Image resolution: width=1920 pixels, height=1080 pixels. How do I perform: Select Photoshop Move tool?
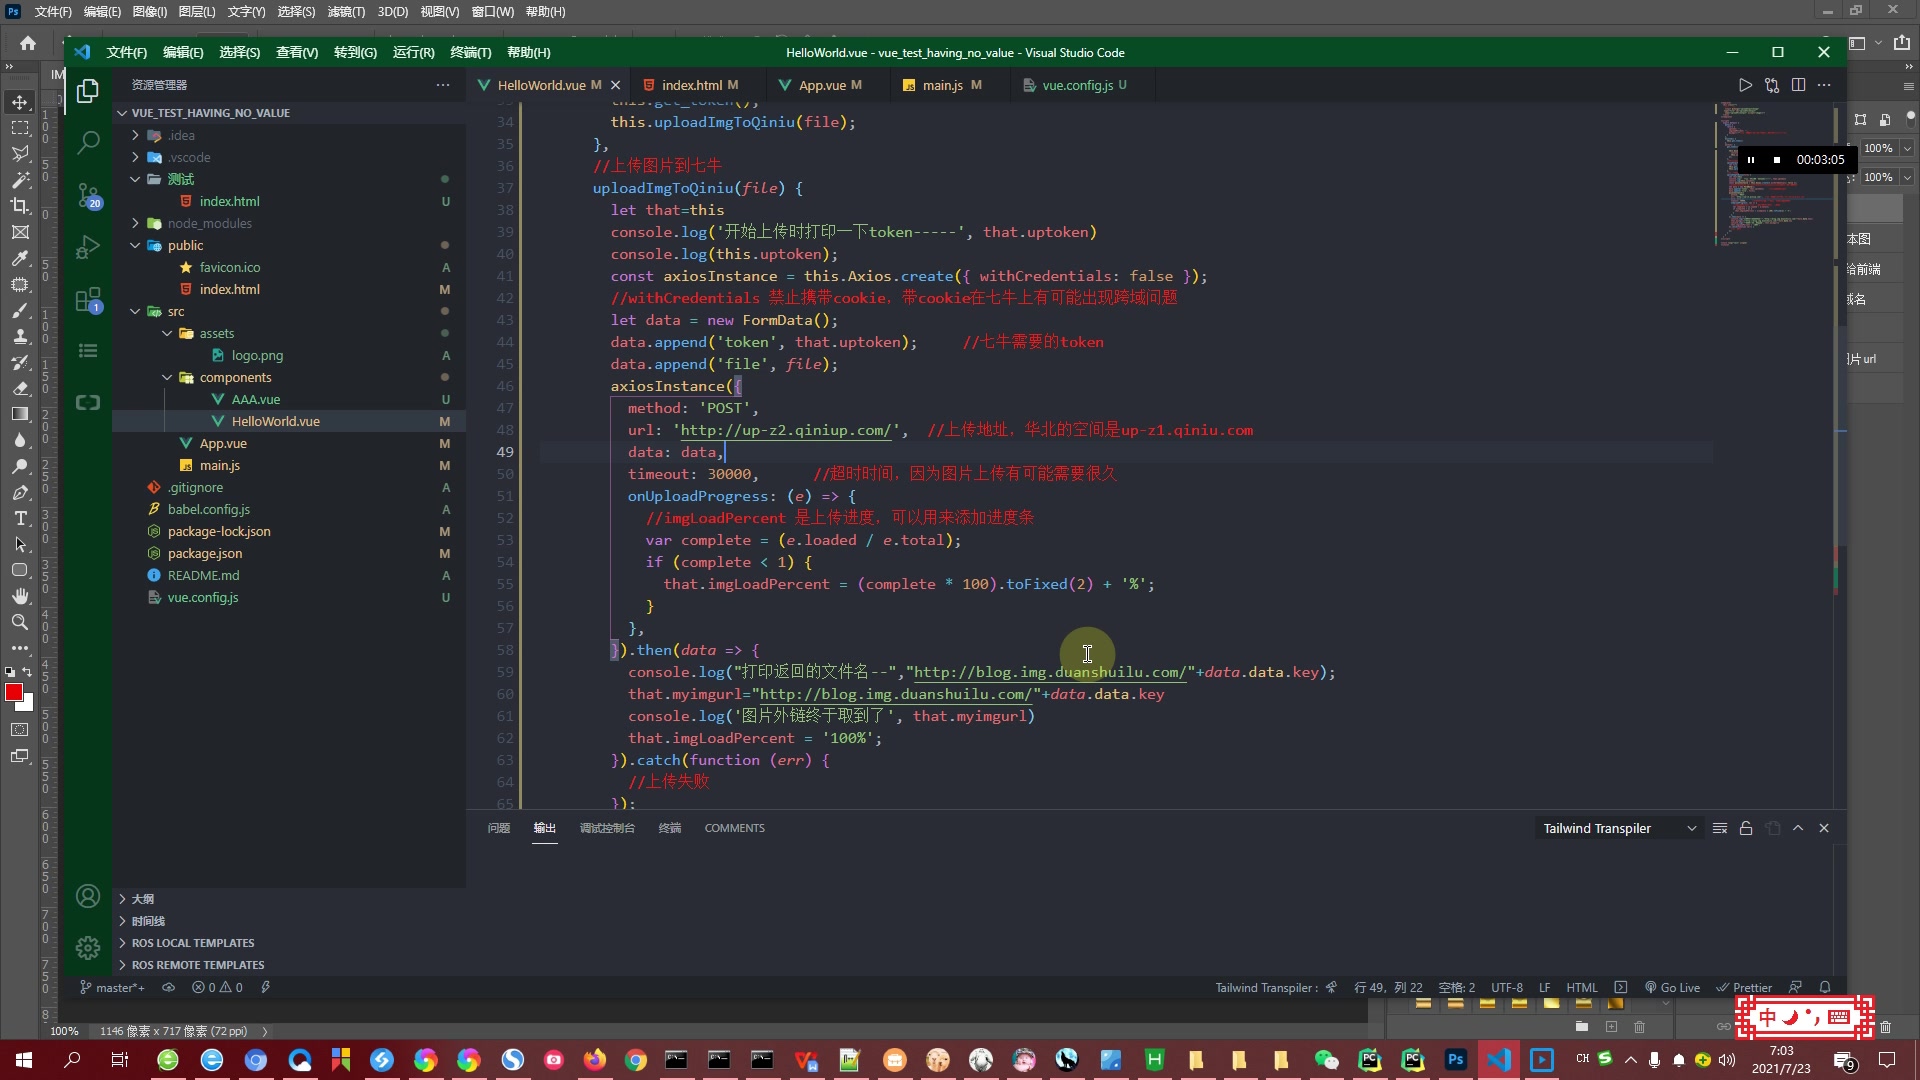[x=20, y=102]
